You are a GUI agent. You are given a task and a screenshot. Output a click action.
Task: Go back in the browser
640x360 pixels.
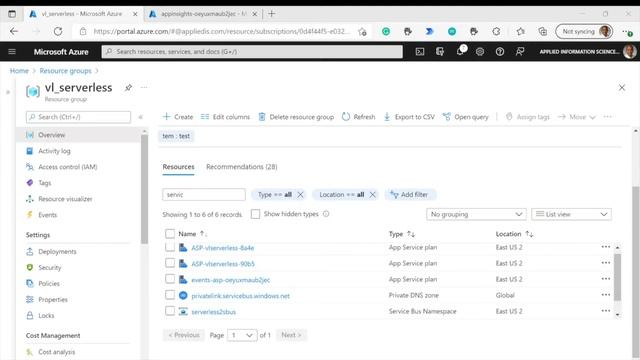point(14,31)
